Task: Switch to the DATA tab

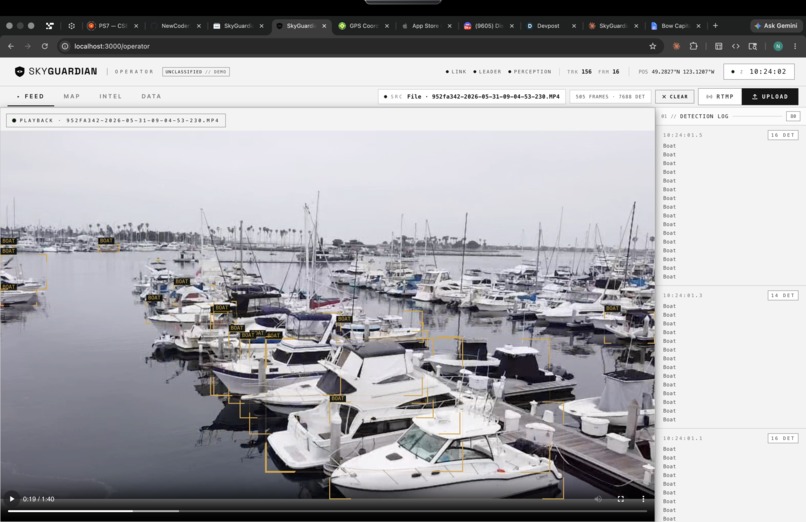Action: pyautogui.click(x=151, y=96)
